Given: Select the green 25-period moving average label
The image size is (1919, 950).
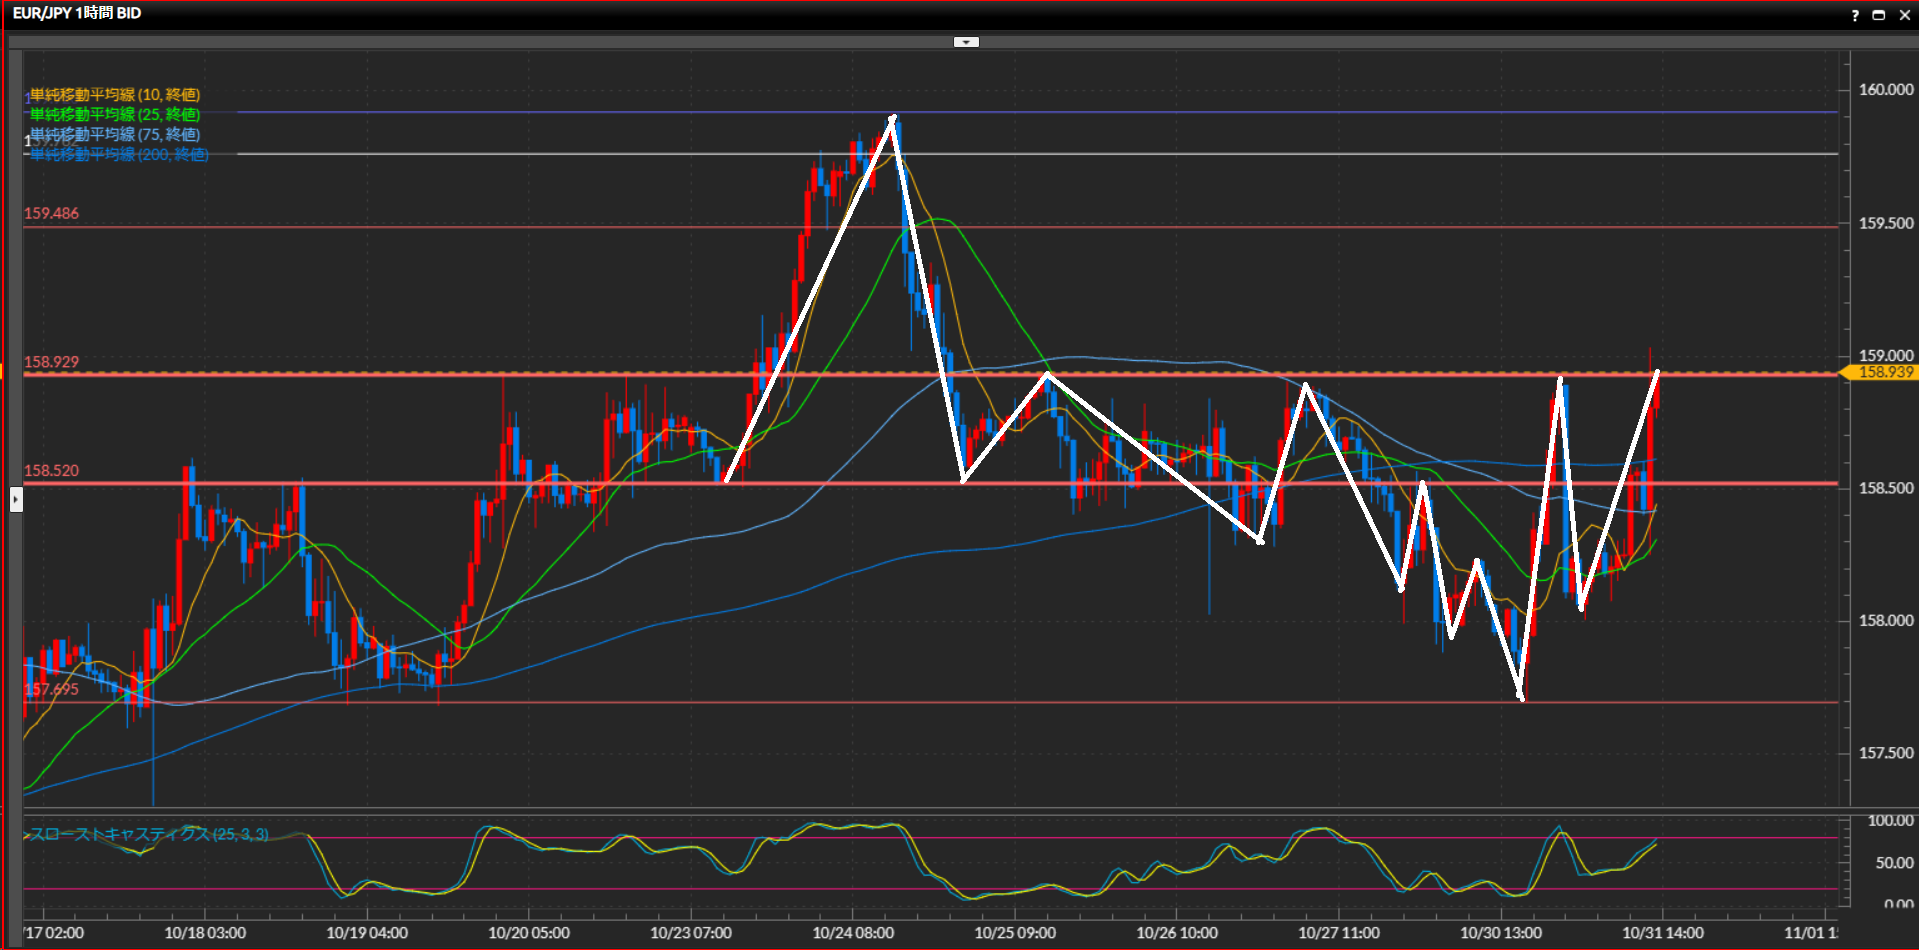Looking at the screenshot, I should 115,115.
